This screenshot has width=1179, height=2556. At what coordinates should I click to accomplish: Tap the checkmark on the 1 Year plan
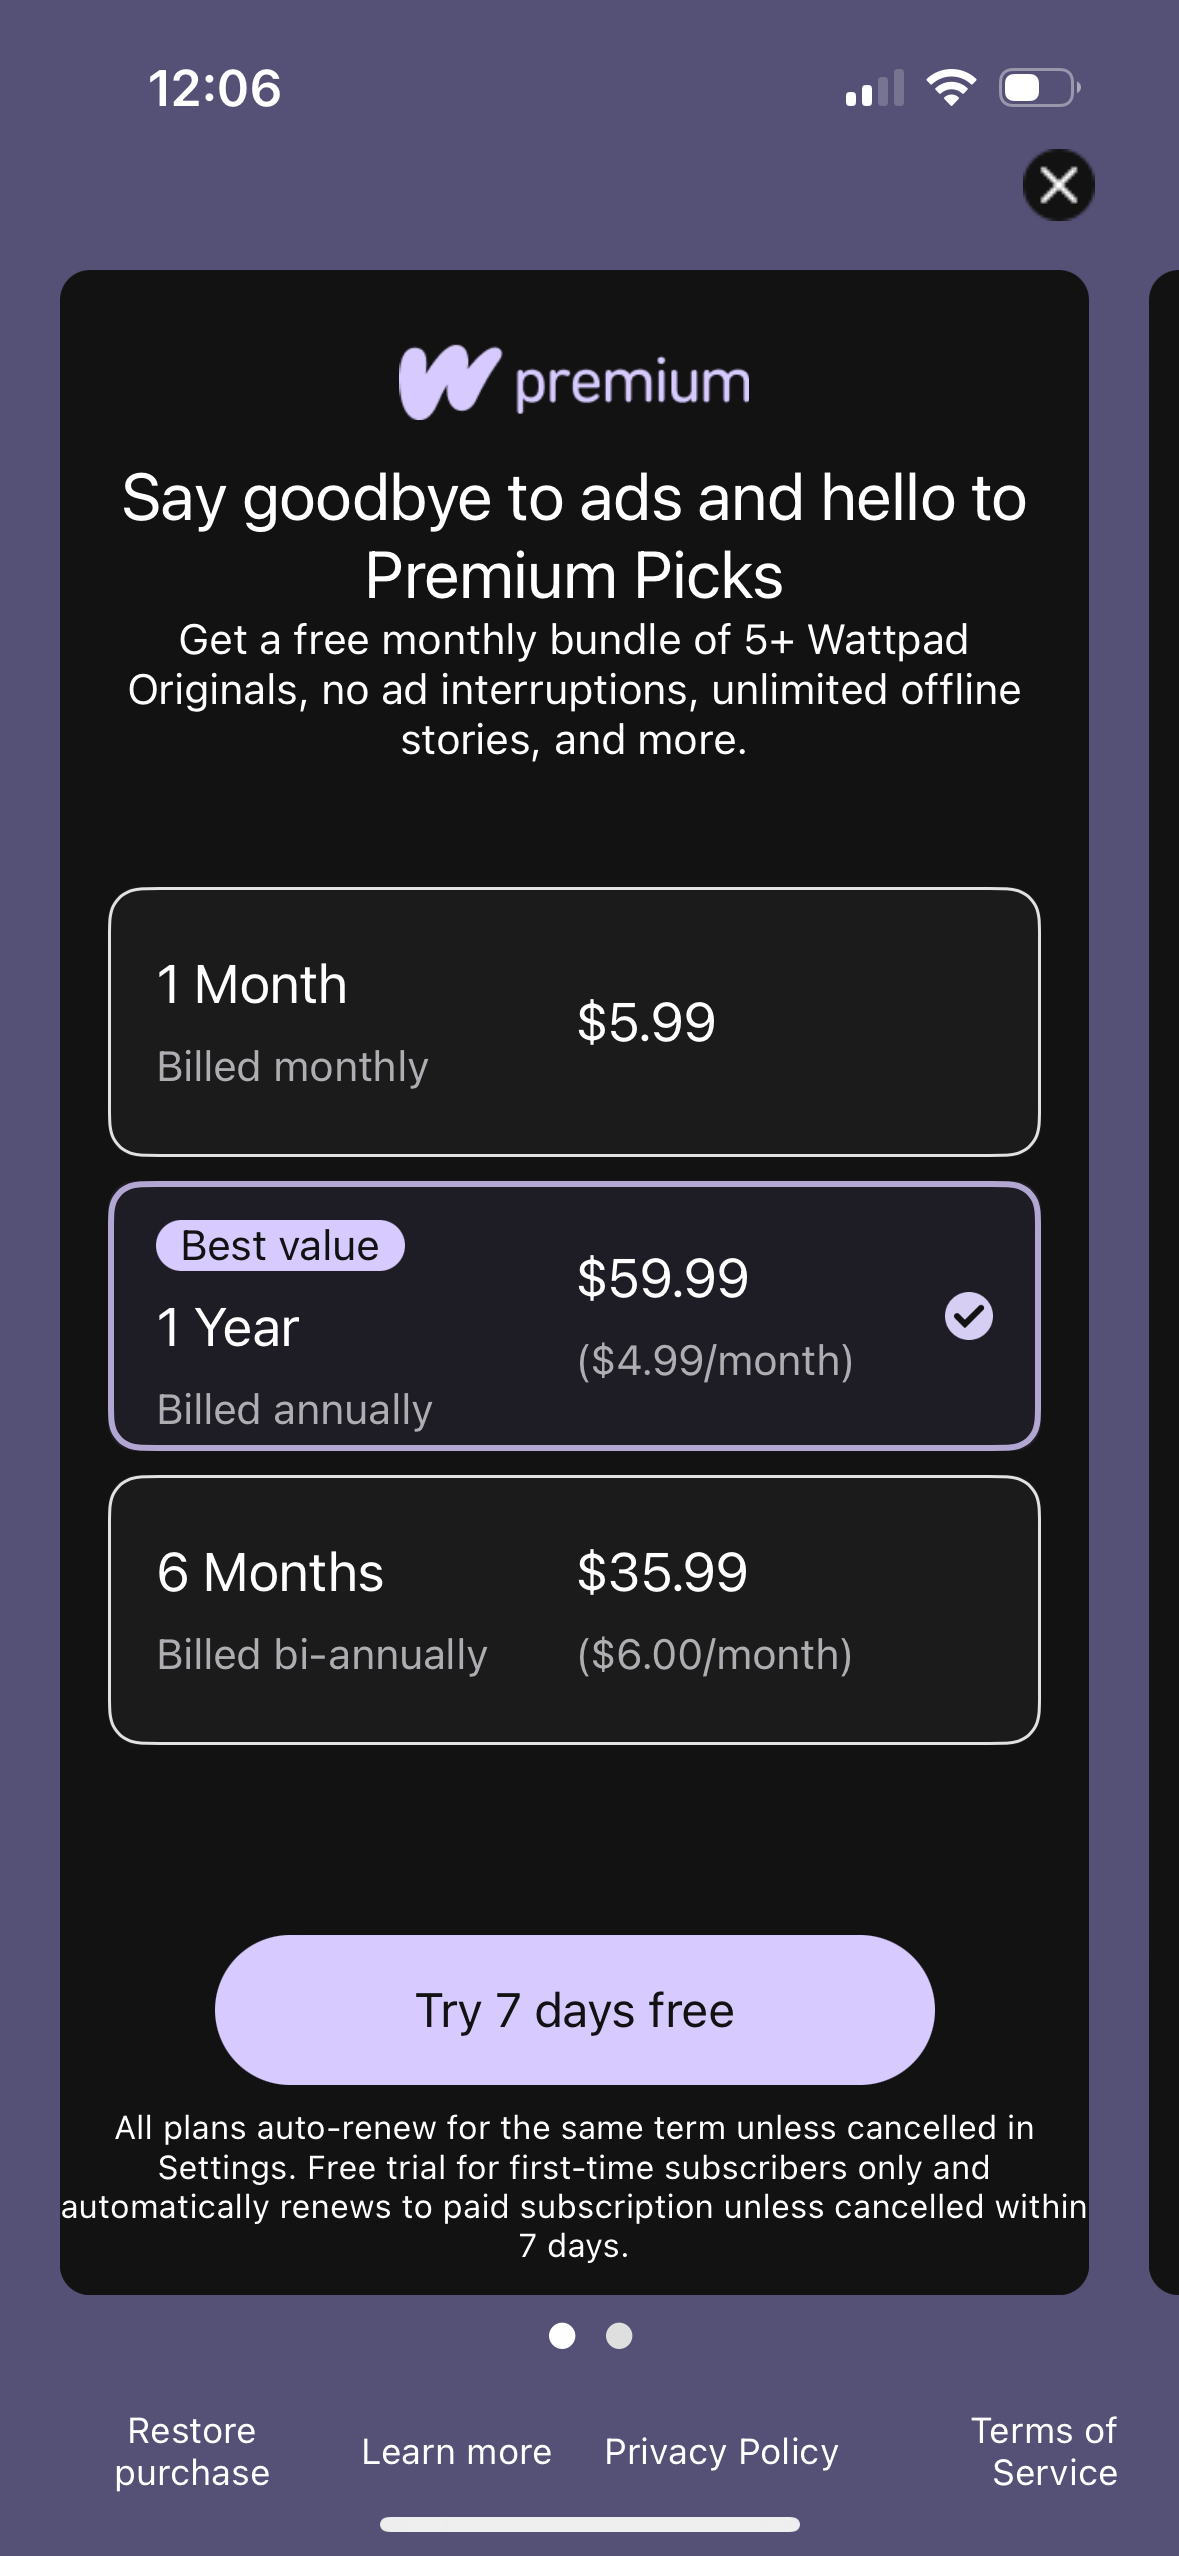(x=968, y=1316)
